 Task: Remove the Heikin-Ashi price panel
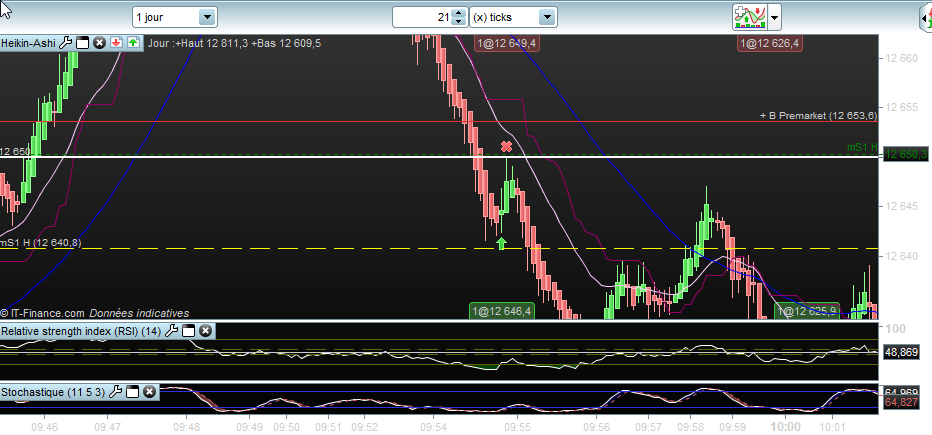pos(100,43)
